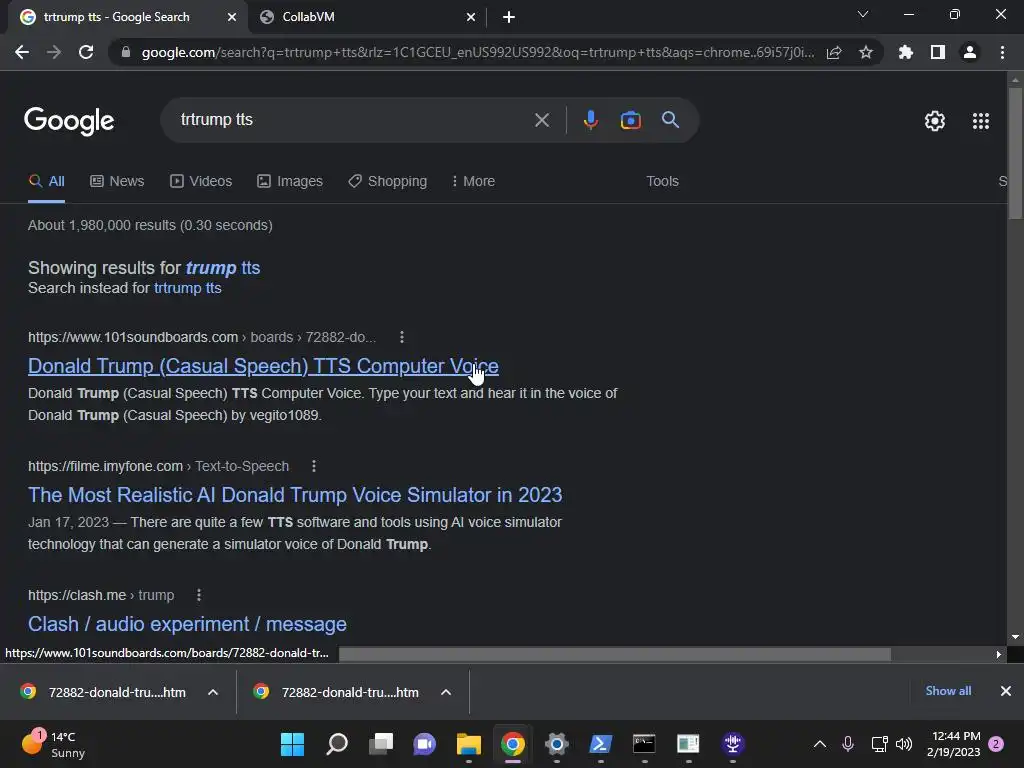This screenshot has width=1024, height=768.
Task: Click the vertical scrollbar down arrow
Action: pyautogui.click(x=1015, y=637)
